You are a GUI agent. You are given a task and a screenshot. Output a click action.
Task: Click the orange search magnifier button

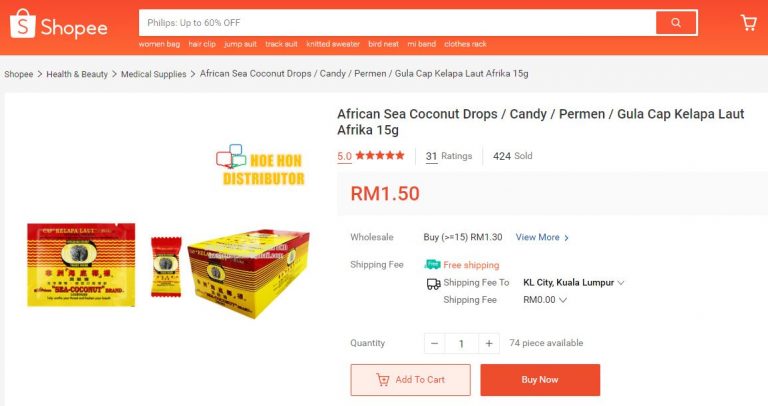tap(676, 23)
